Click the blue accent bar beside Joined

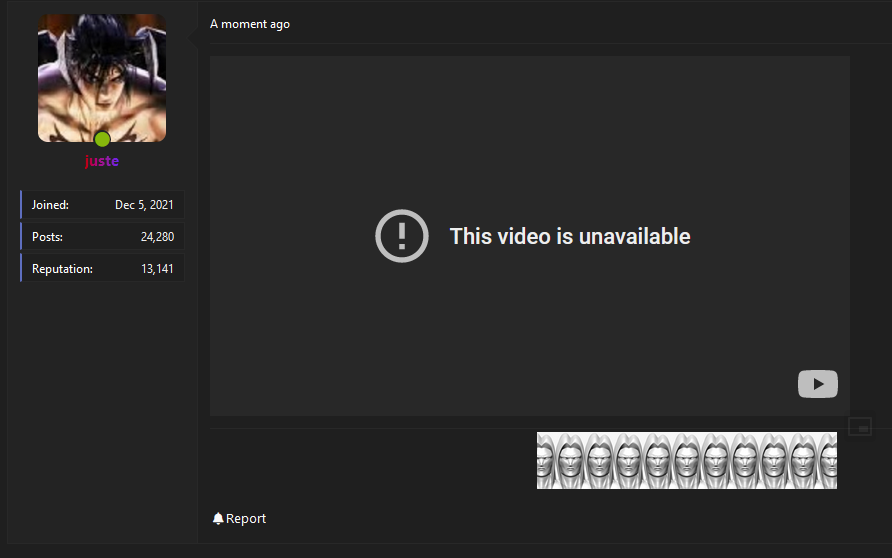21,205
